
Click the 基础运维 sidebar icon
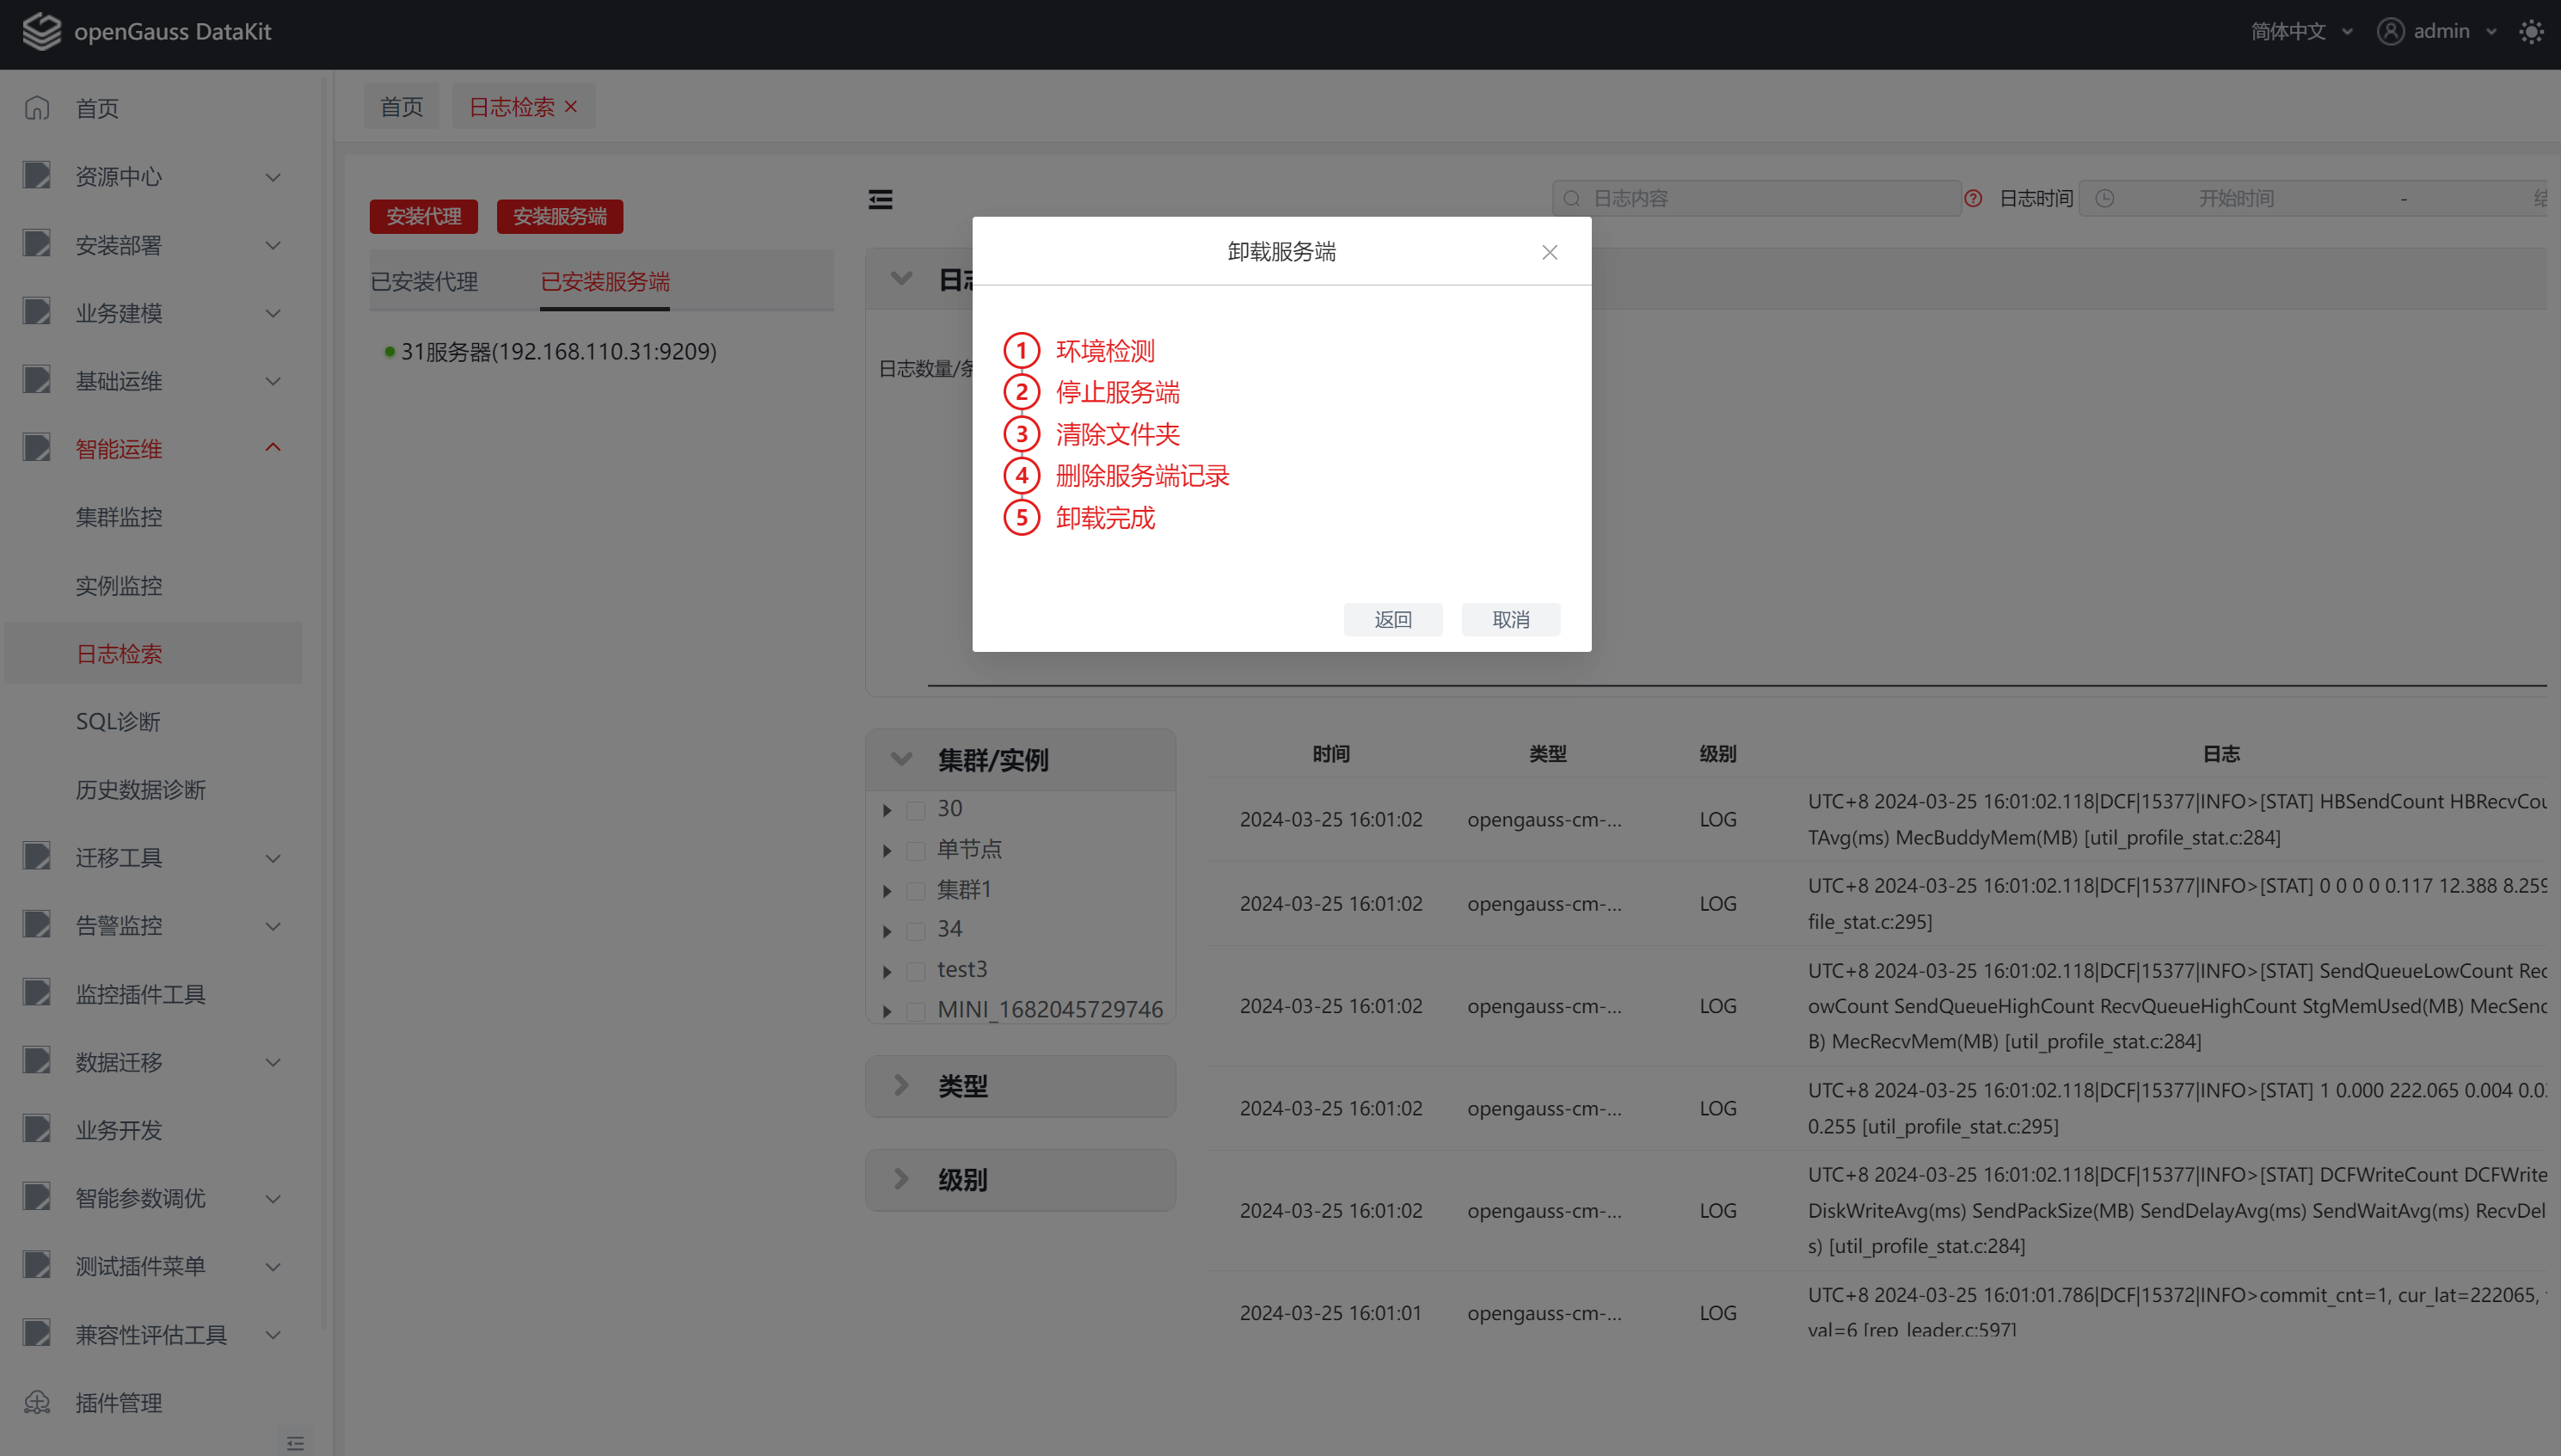[37, 379]
